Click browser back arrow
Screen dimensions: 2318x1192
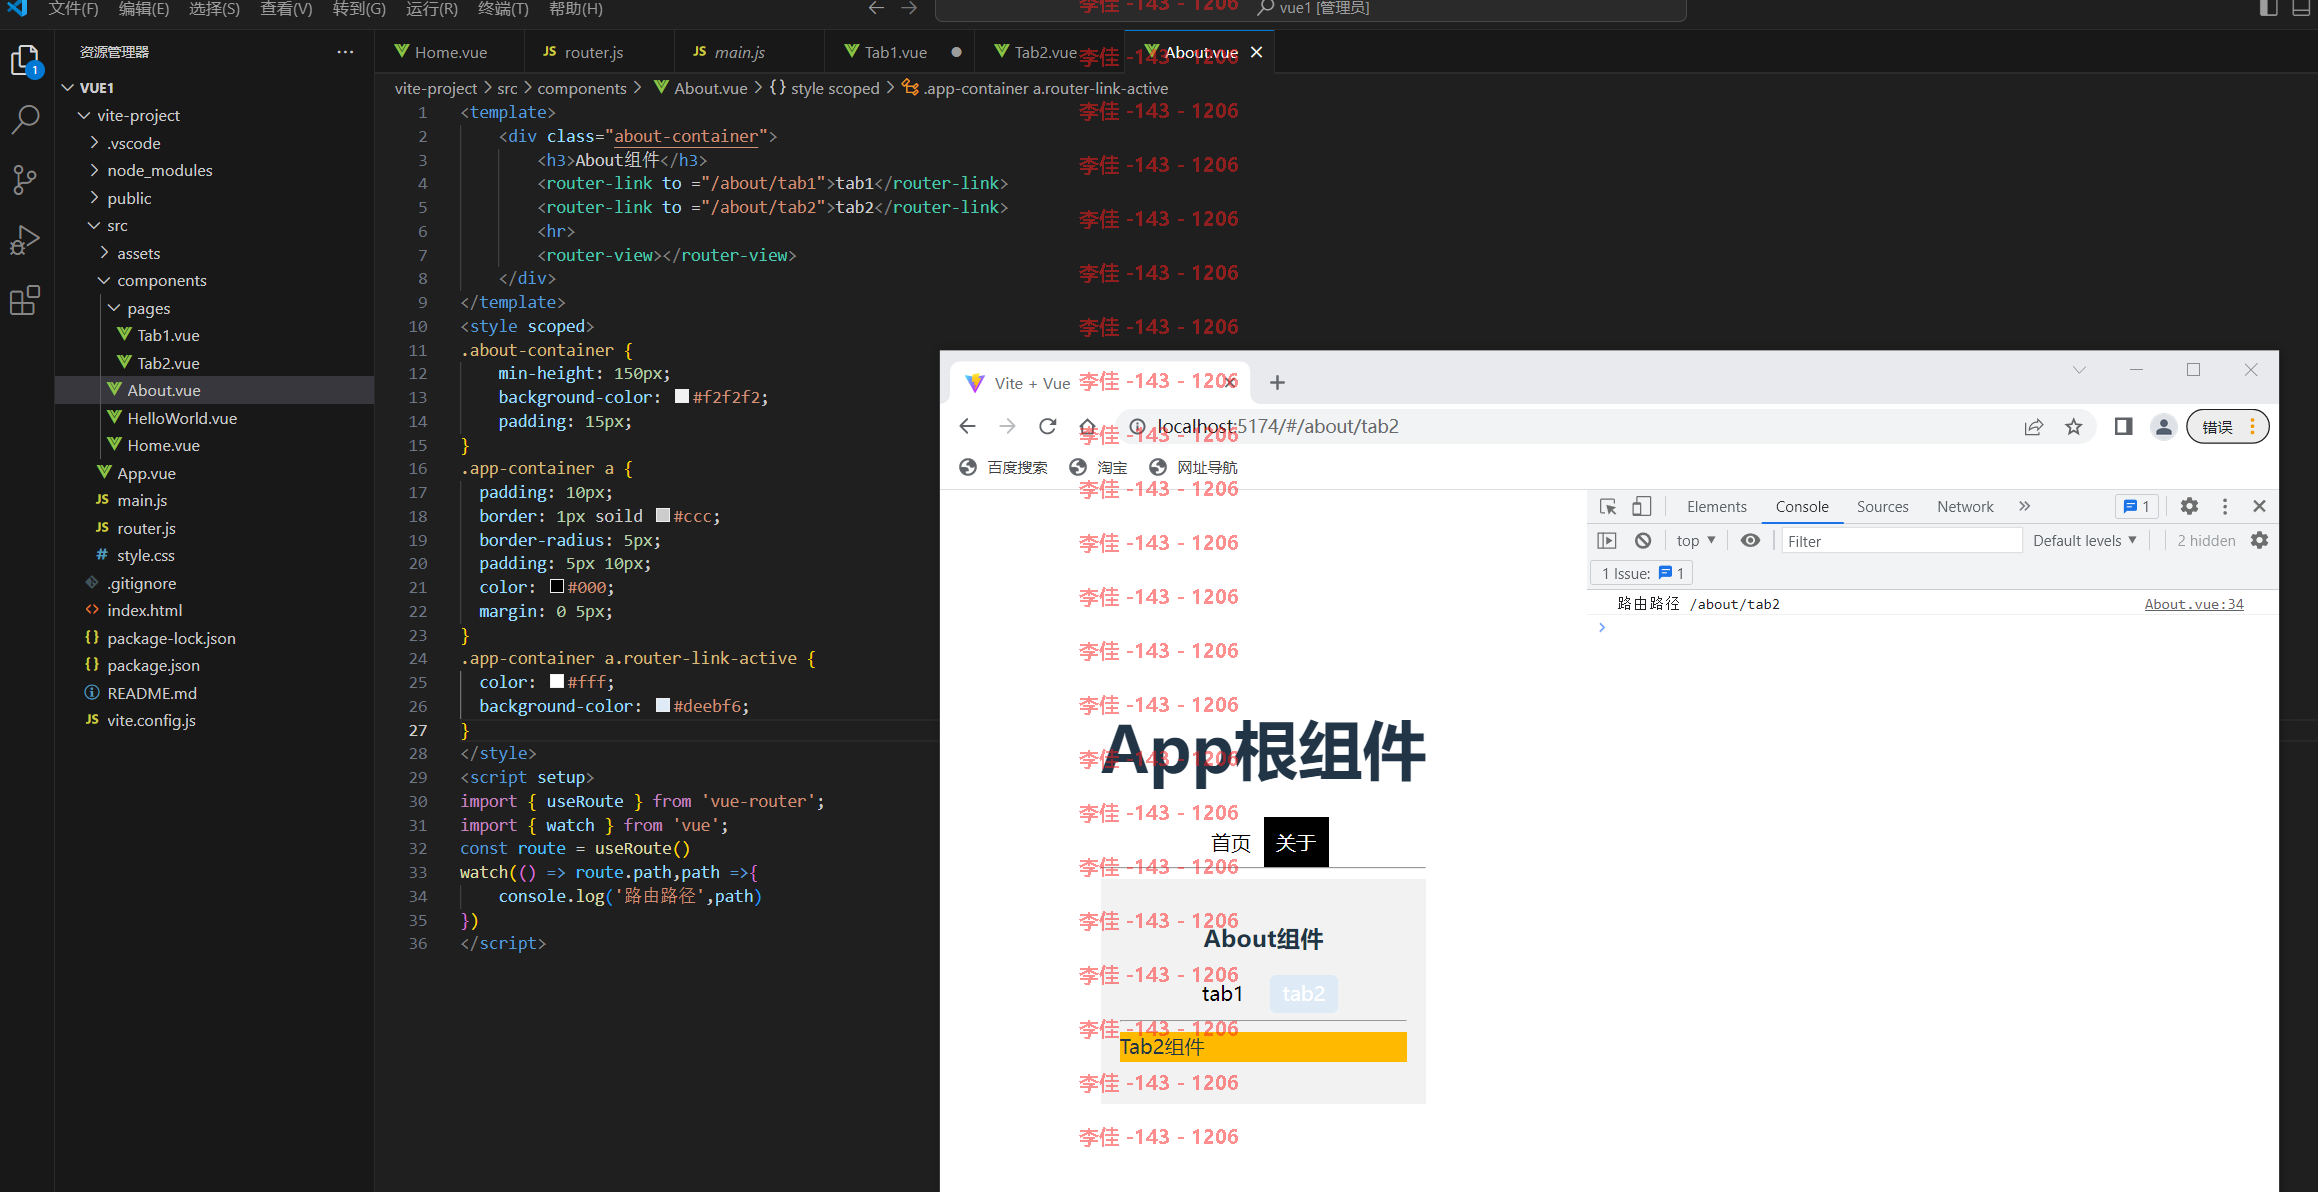tap(967, 427)
